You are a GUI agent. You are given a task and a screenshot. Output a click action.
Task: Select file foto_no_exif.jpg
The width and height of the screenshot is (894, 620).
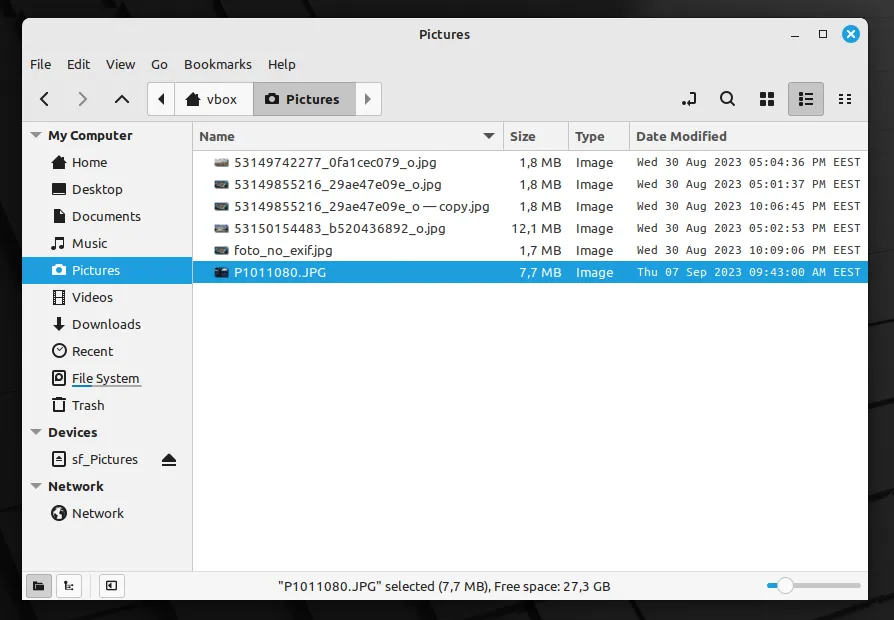530,250
